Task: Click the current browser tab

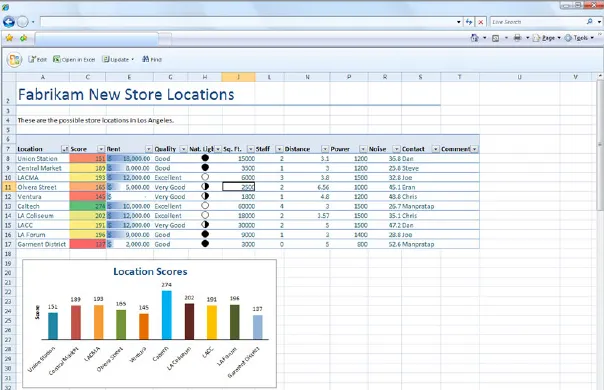Action: coord(96,39)
